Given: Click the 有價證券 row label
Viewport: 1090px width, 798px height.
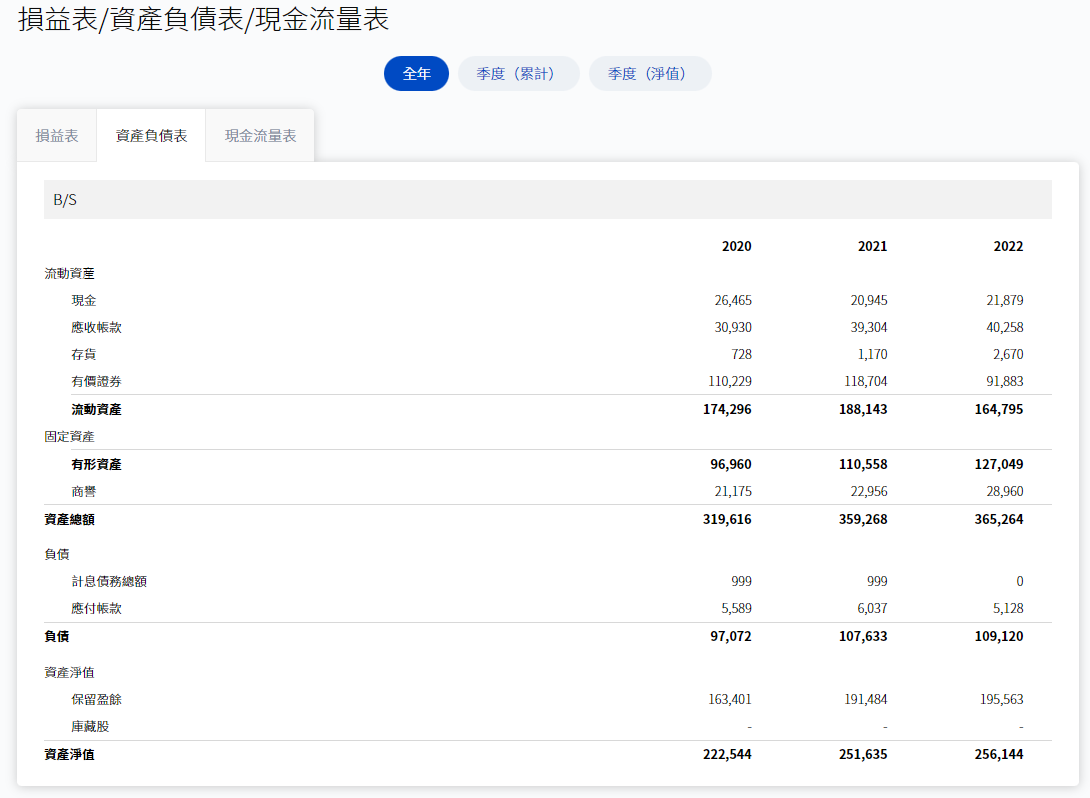Looking at the screenshot, I should pyautogui.click(x=97, y=381).
